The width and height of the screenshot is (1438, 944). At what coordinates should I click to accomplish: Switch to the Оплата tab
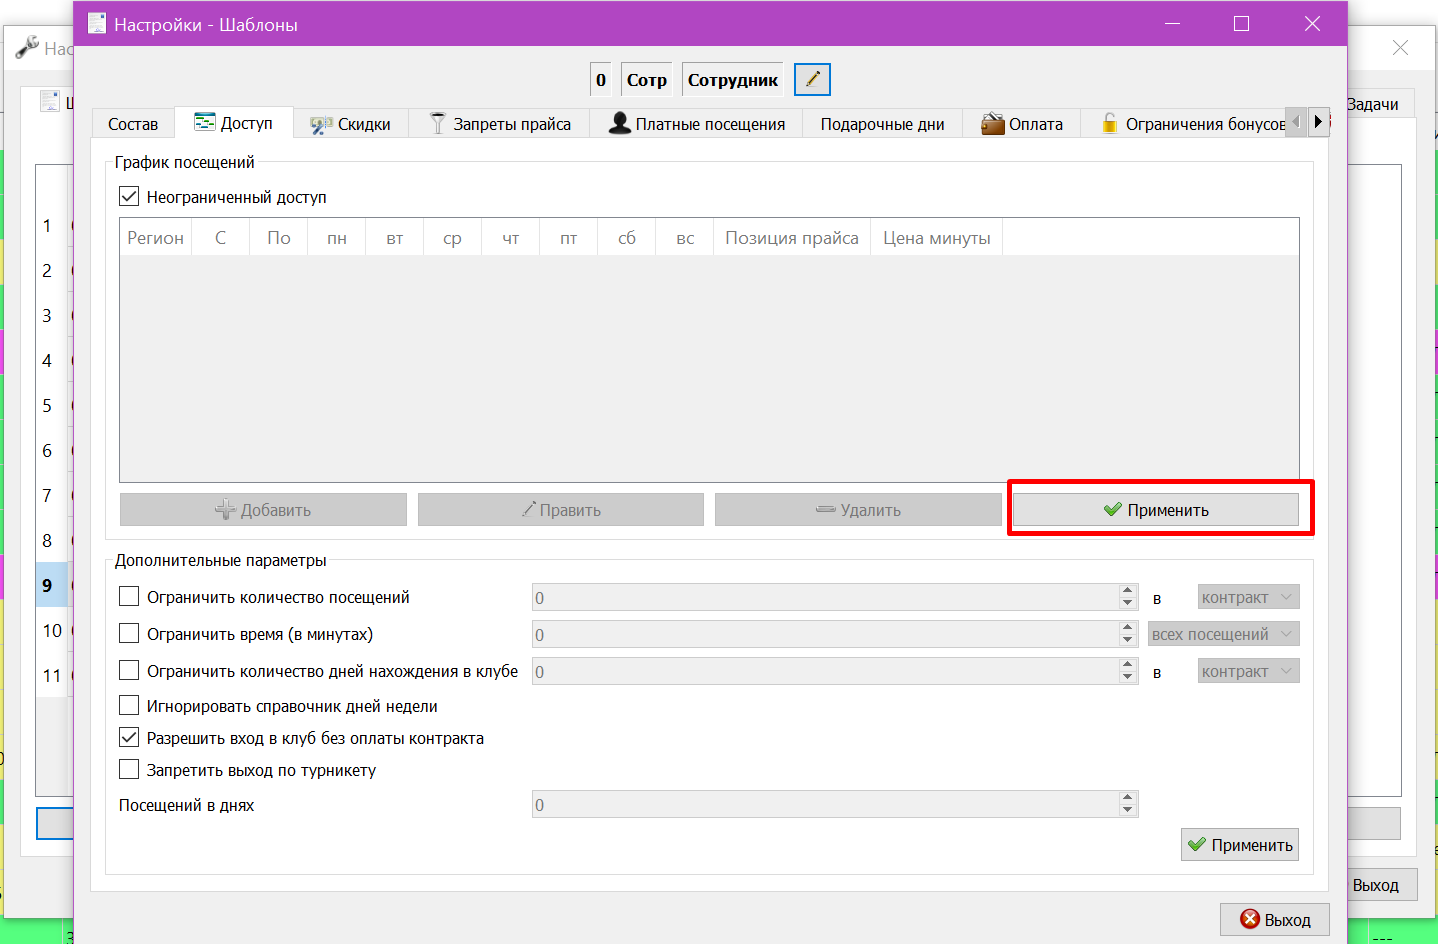pos(1022,124)
